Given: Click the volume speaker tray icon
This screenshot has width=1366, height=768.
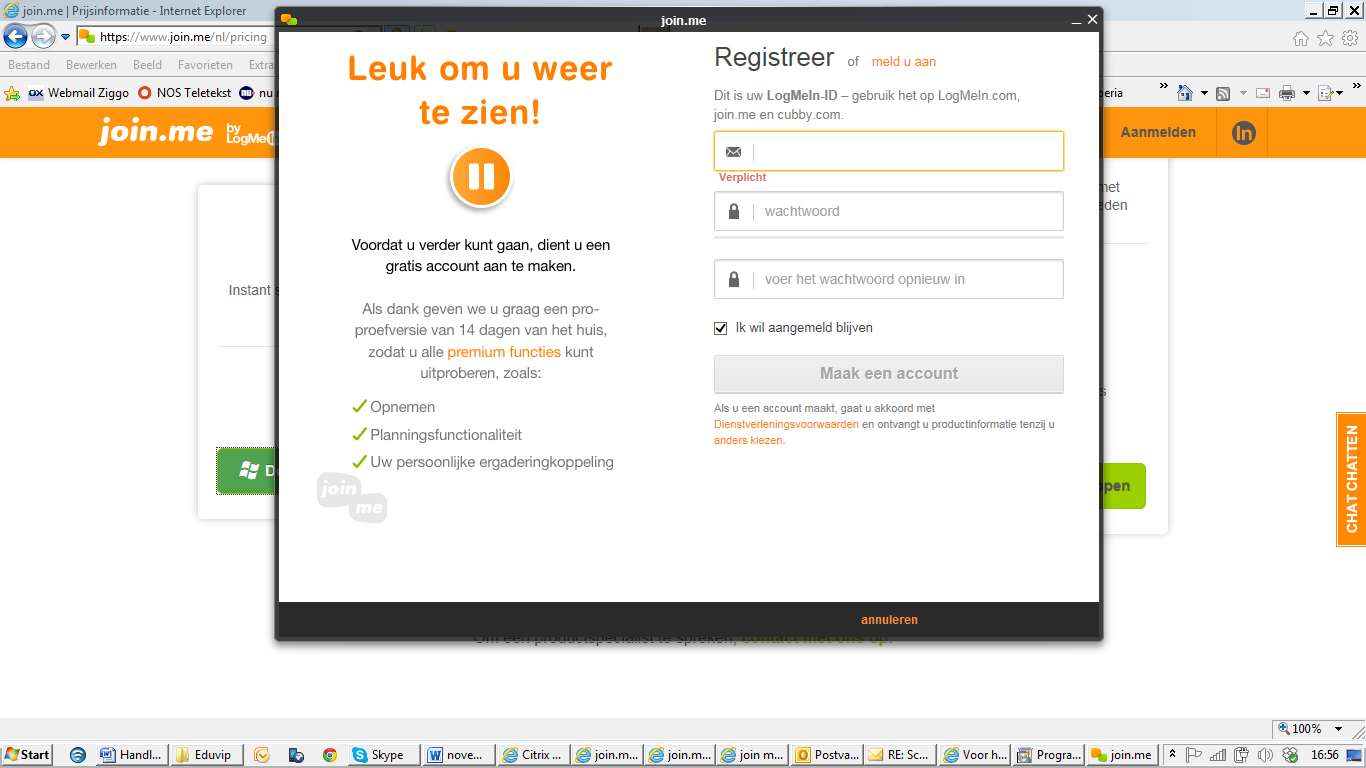Looking at the screenshot, I should [x=1265, y=755].
